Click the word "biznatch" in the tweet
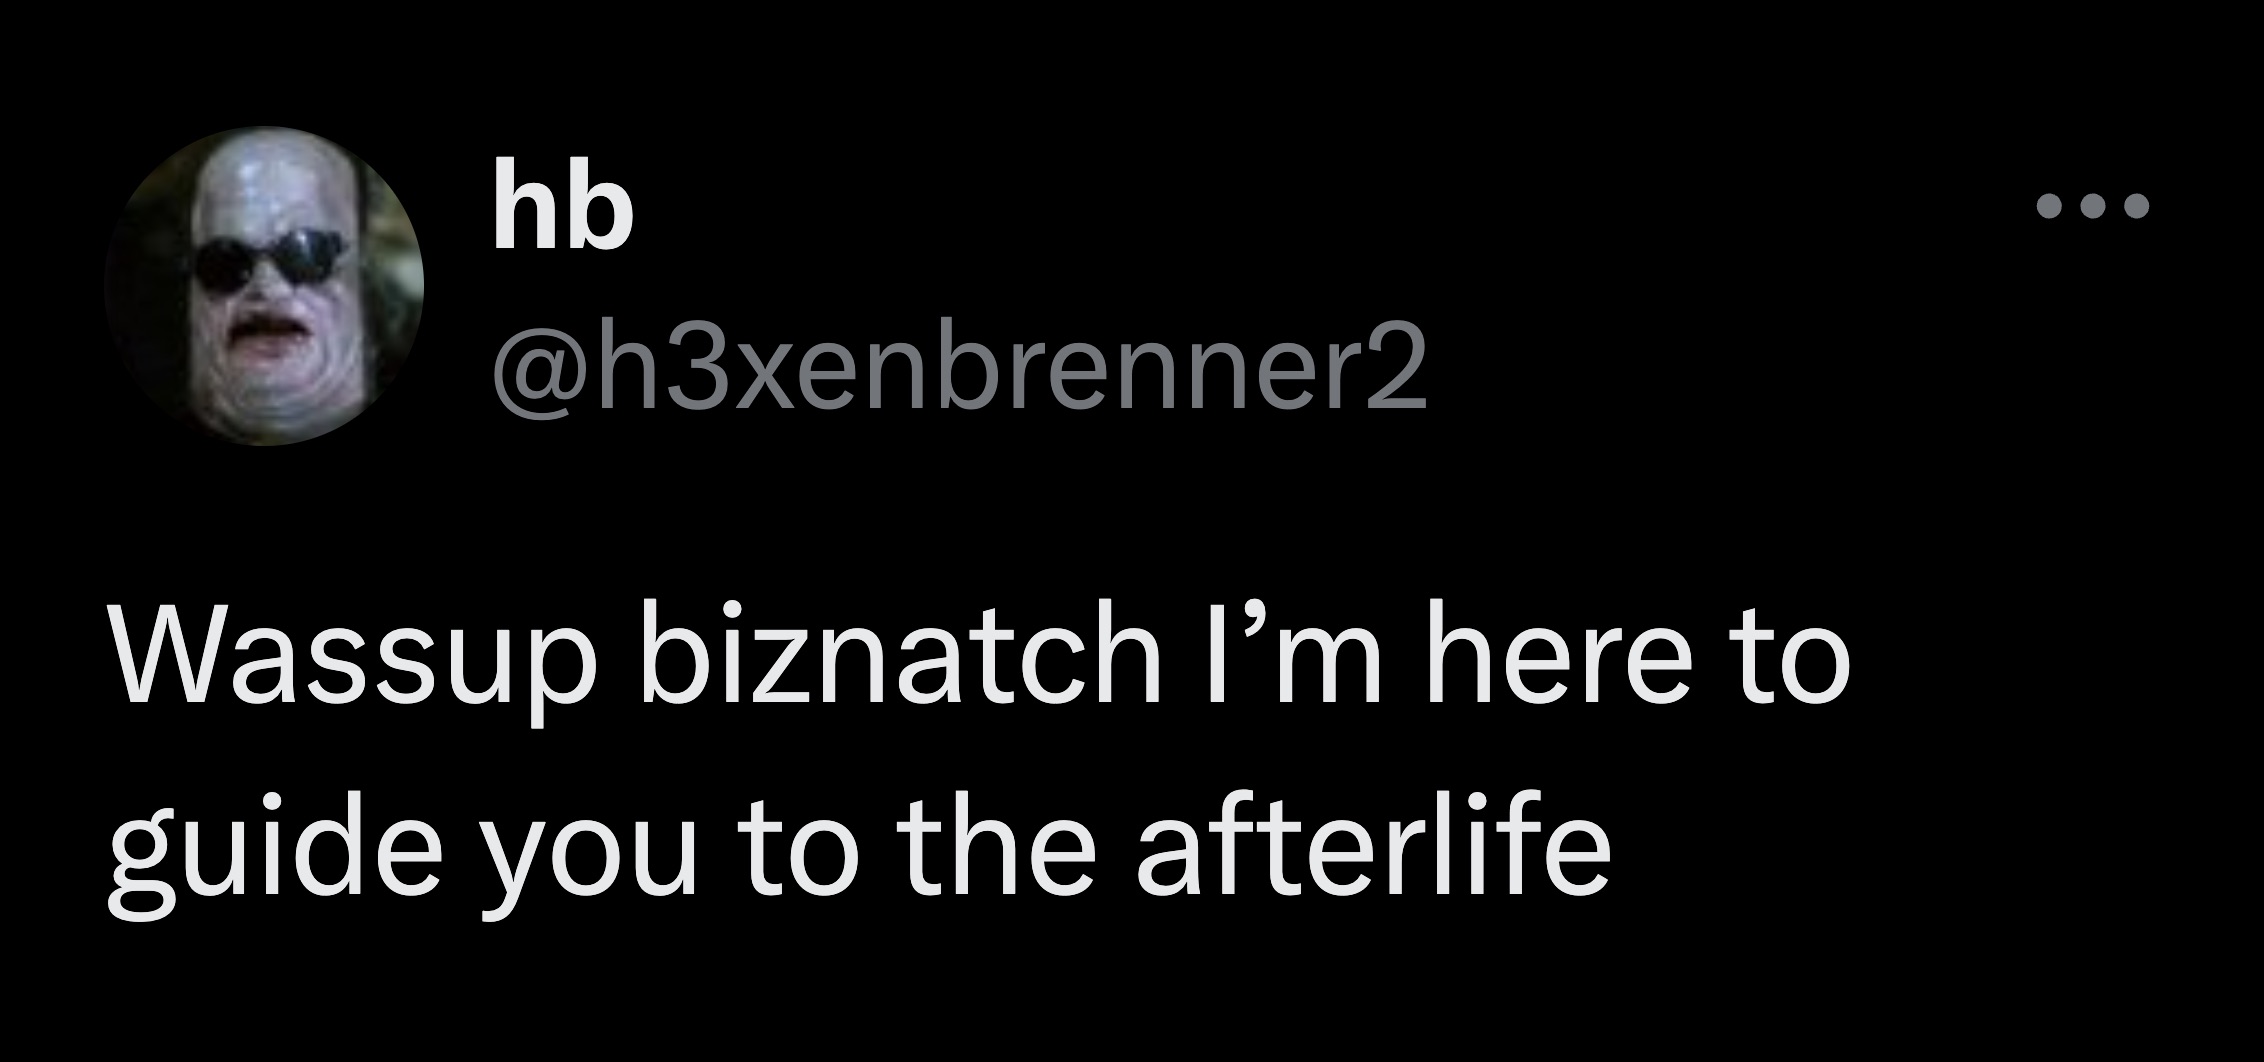 pyautogui.click(x=897, y=663)
